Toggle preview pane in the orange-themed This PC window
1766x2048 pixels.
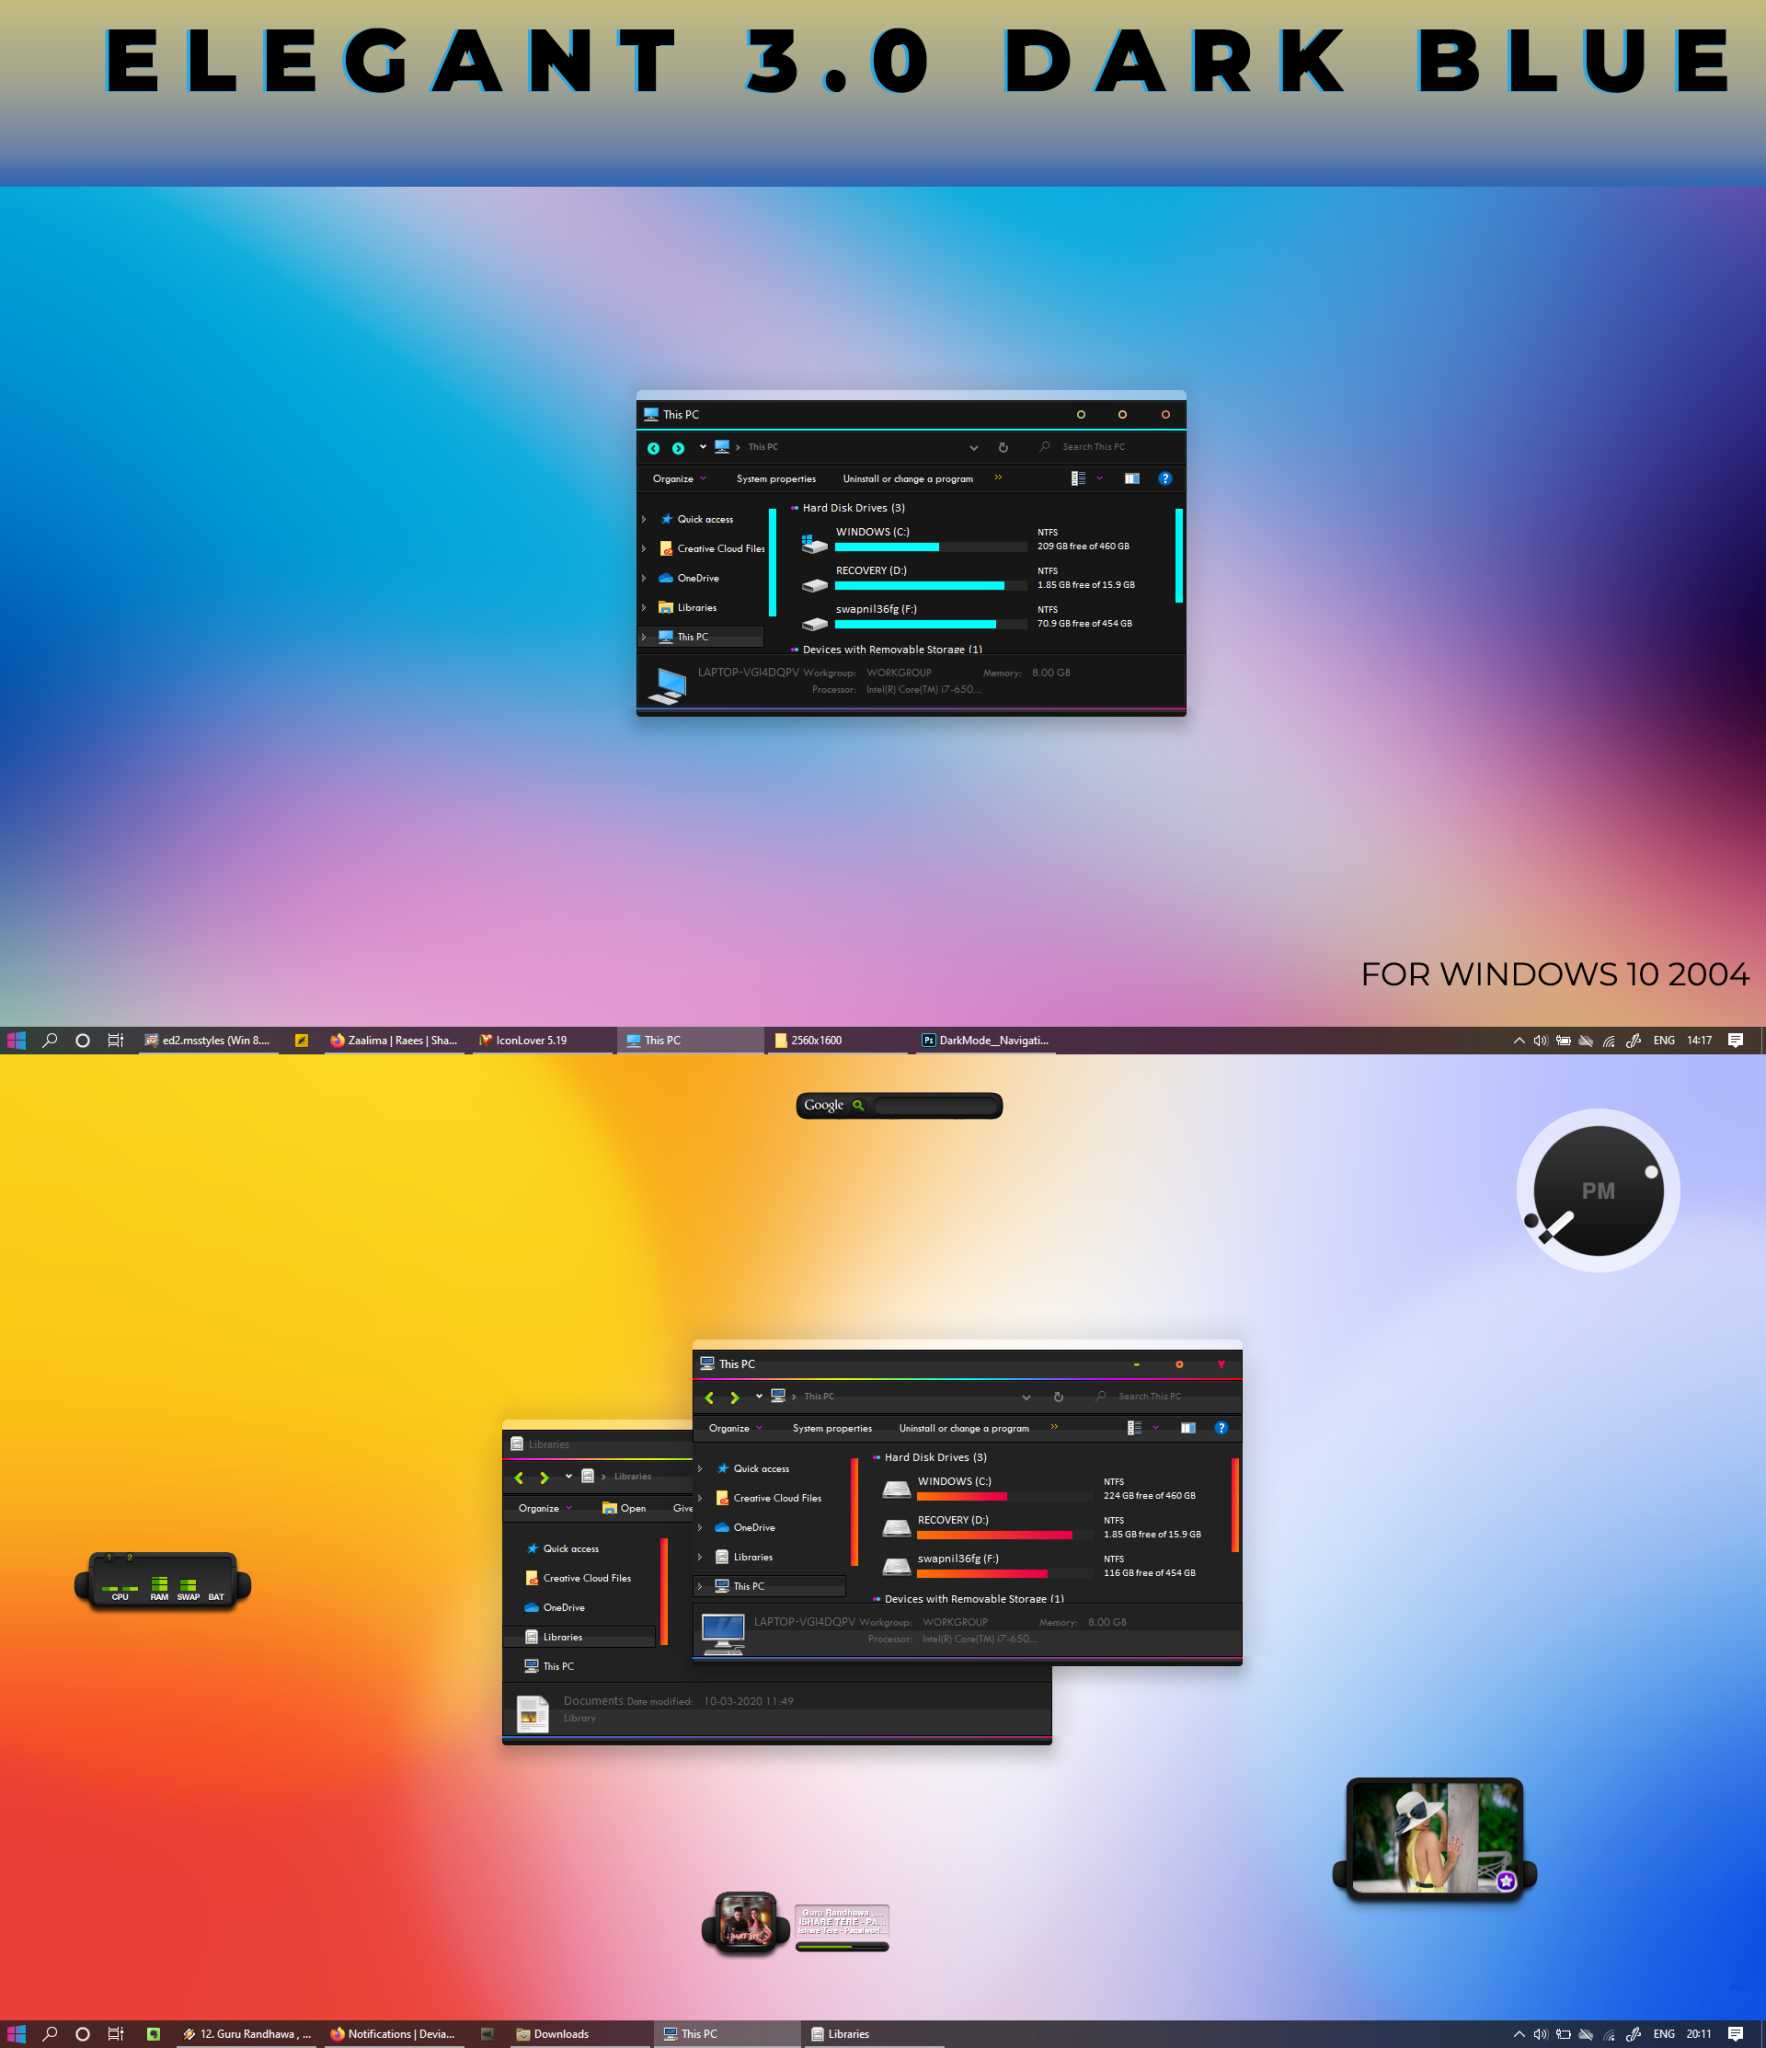tap(1187, 1428)
